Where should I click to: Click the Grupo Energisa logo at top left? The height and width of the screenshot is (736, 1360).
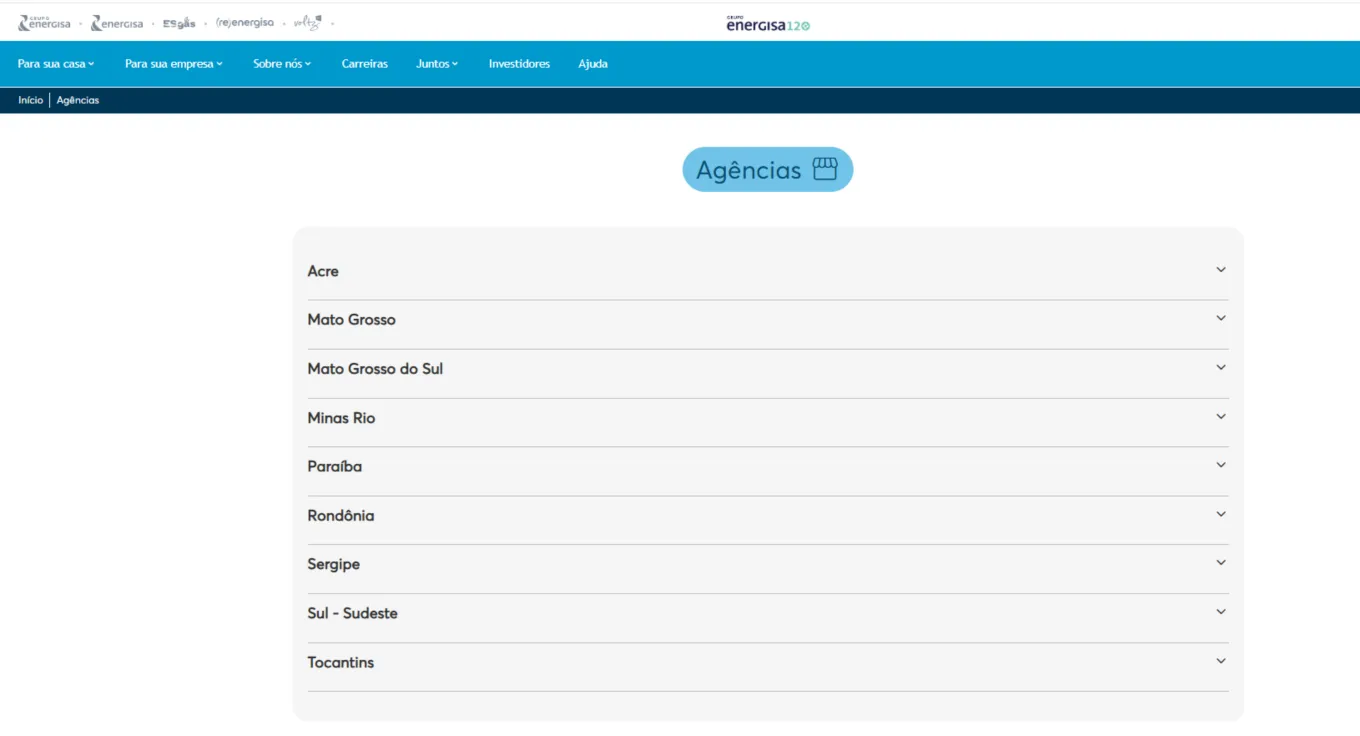point(45,23)
